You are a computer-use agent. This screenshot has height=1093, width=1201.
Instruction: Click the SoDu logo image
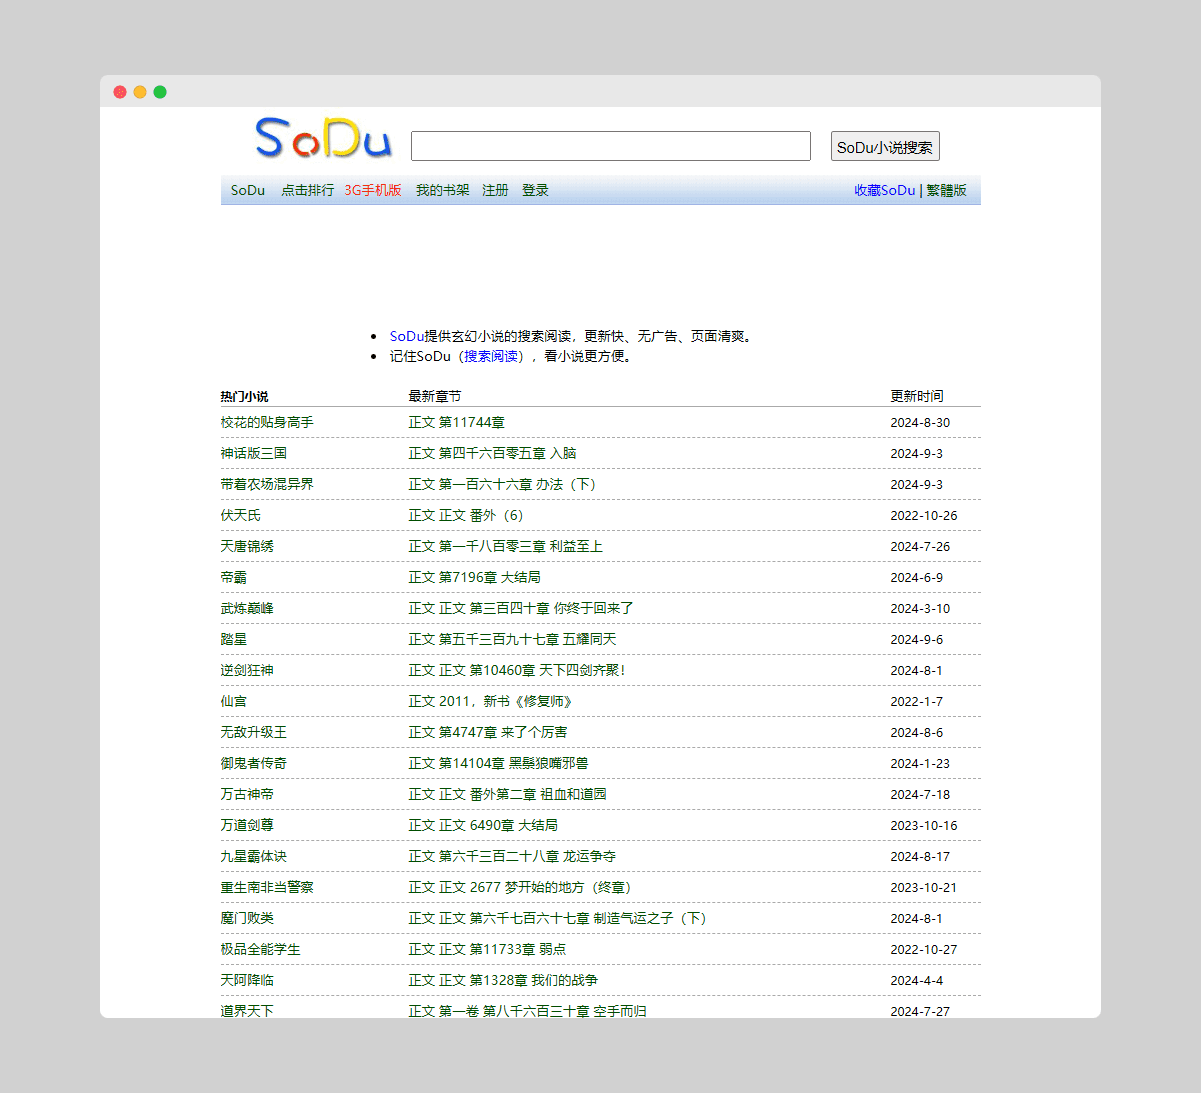tap(323, 139)
